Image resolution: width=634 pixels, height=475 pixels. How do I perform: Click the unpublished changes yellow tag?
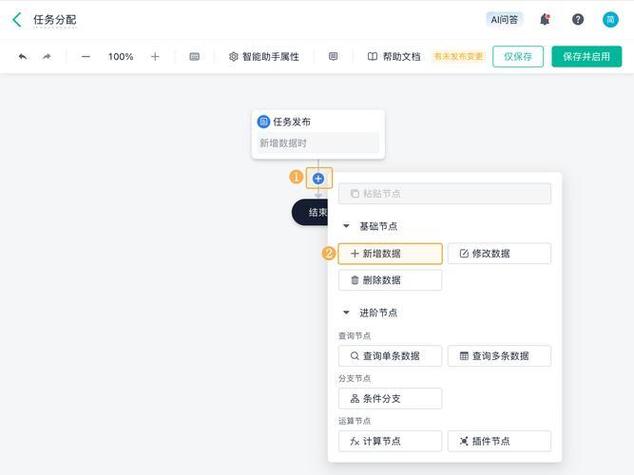(x=458, y=56)
